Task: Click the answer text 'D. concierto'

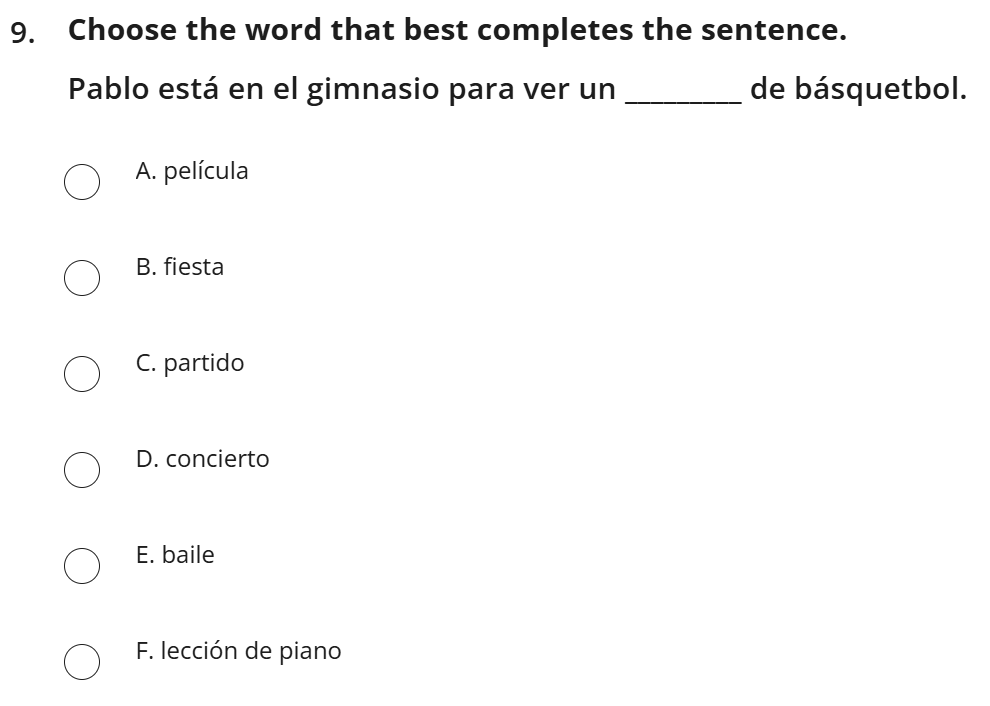Action: tap(203, 460)
